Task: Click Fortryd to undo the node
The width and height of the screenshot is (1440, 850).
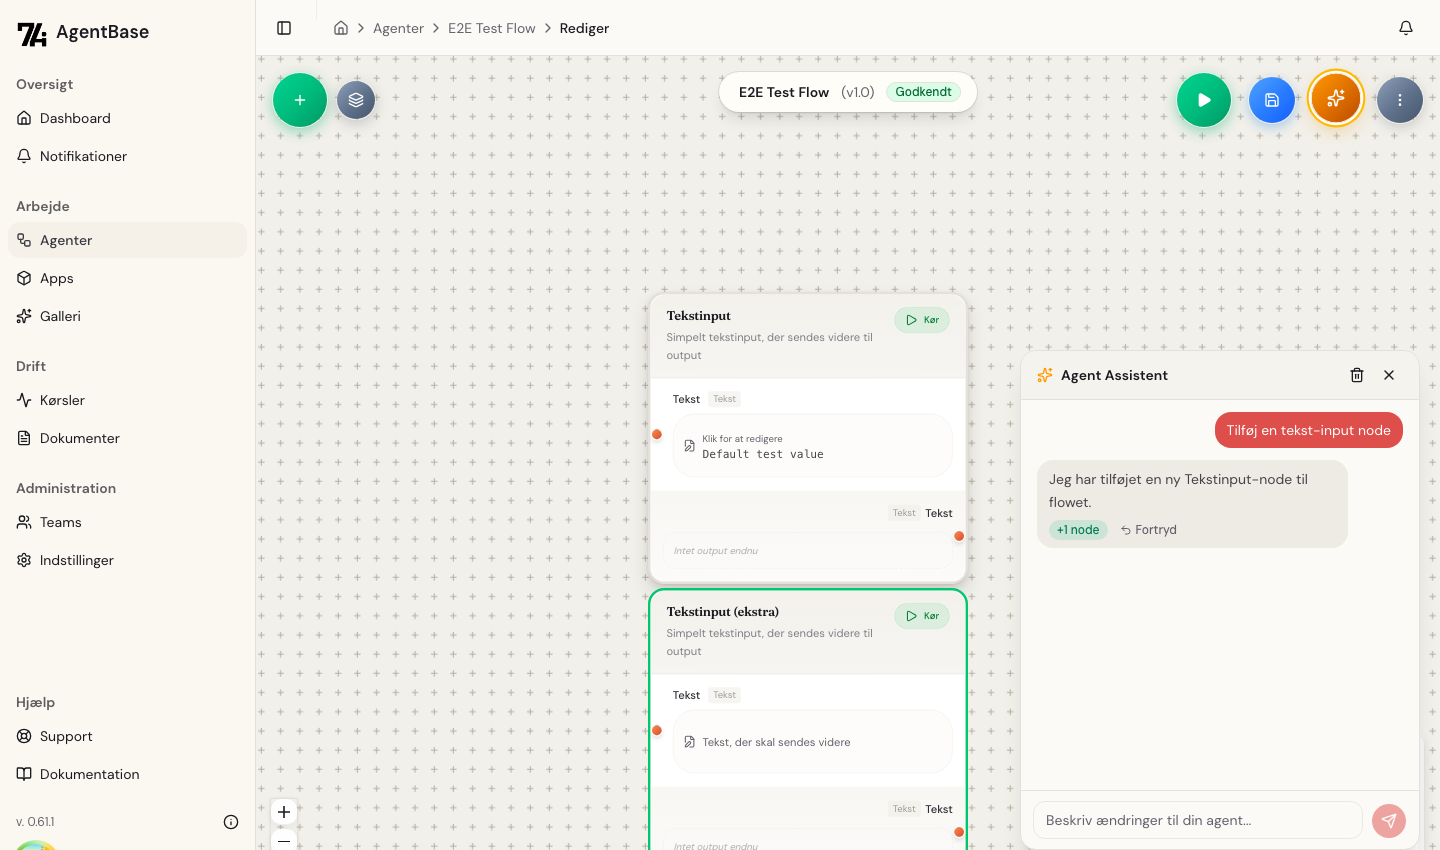Action: point(1149,530)
